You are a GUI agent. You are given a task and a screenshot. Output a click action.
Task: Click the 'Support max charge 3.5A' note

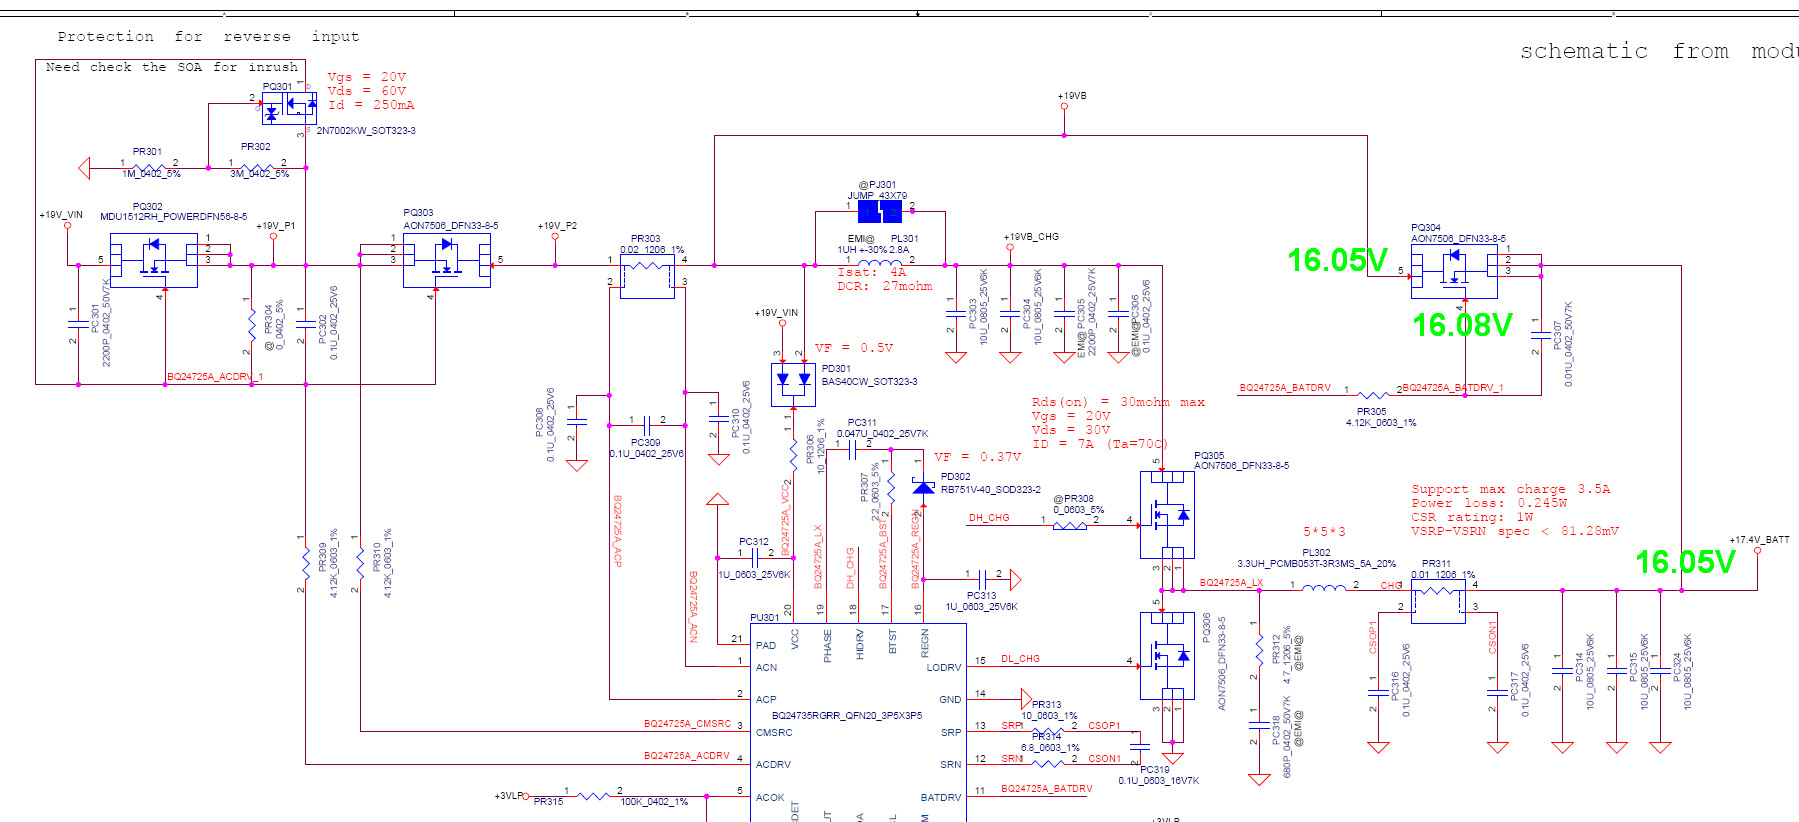1511,489
